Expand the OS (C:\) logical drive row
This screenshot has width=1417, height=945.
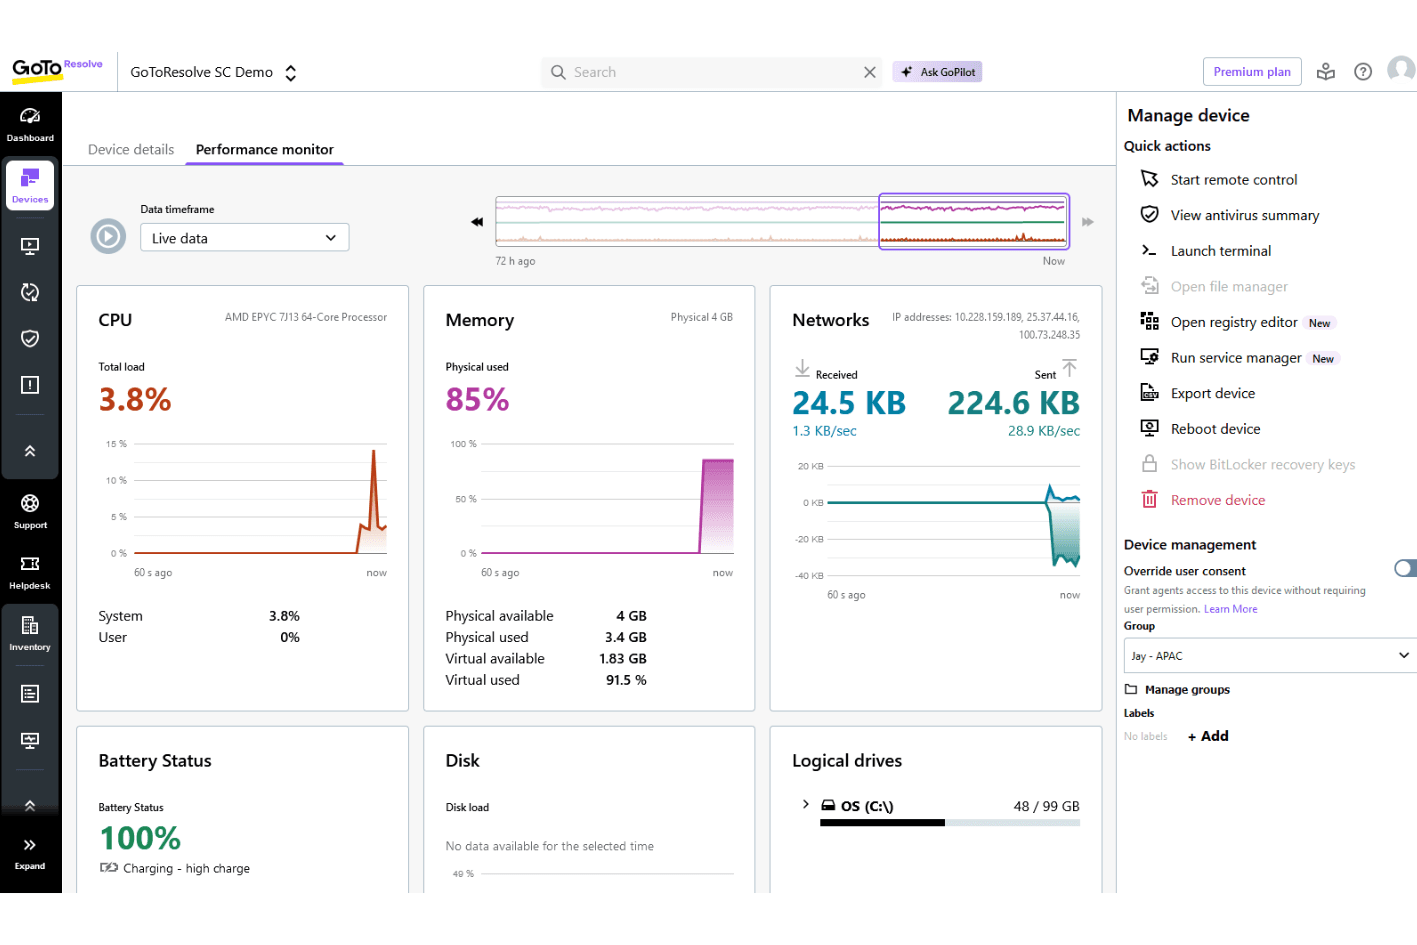pos(806,804)
